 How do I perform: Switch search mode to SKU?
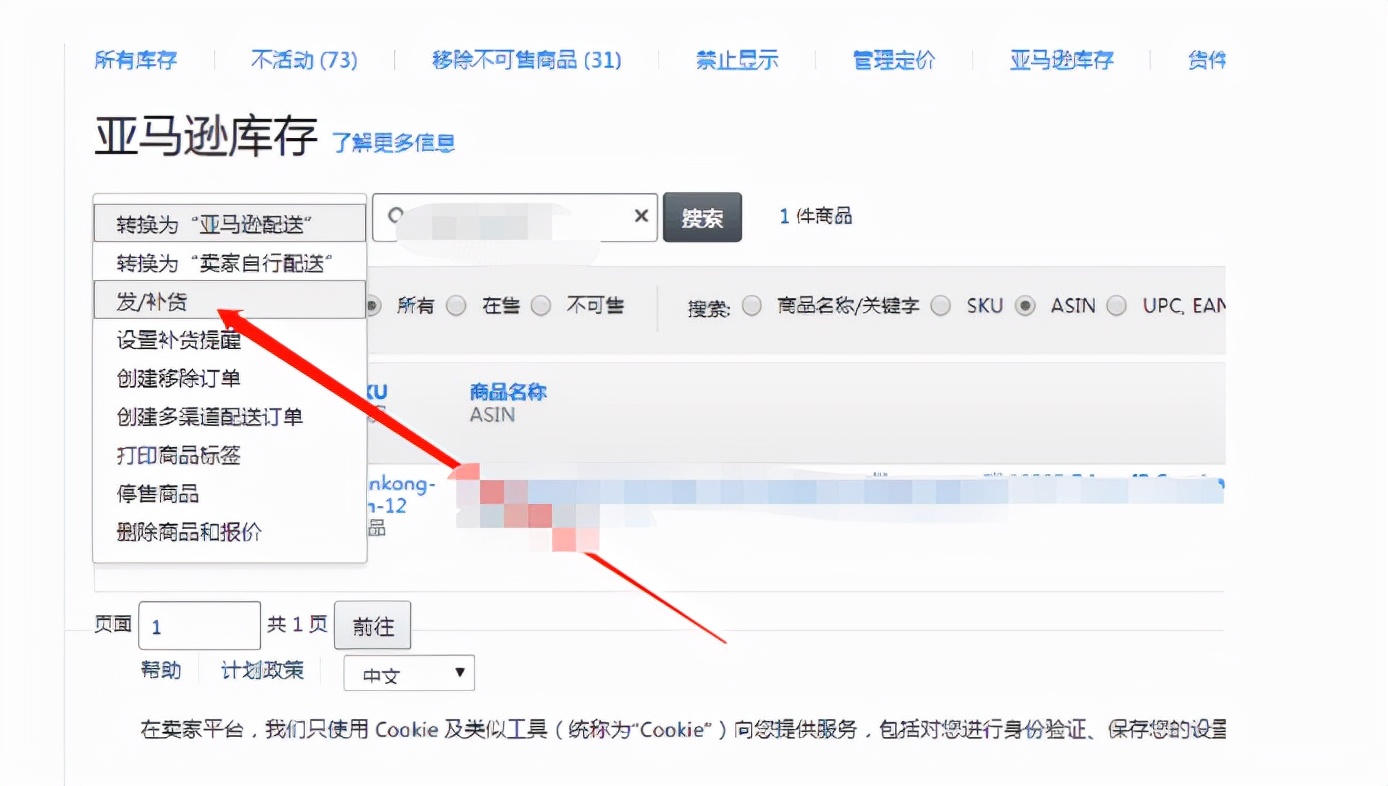click(941, 306)
